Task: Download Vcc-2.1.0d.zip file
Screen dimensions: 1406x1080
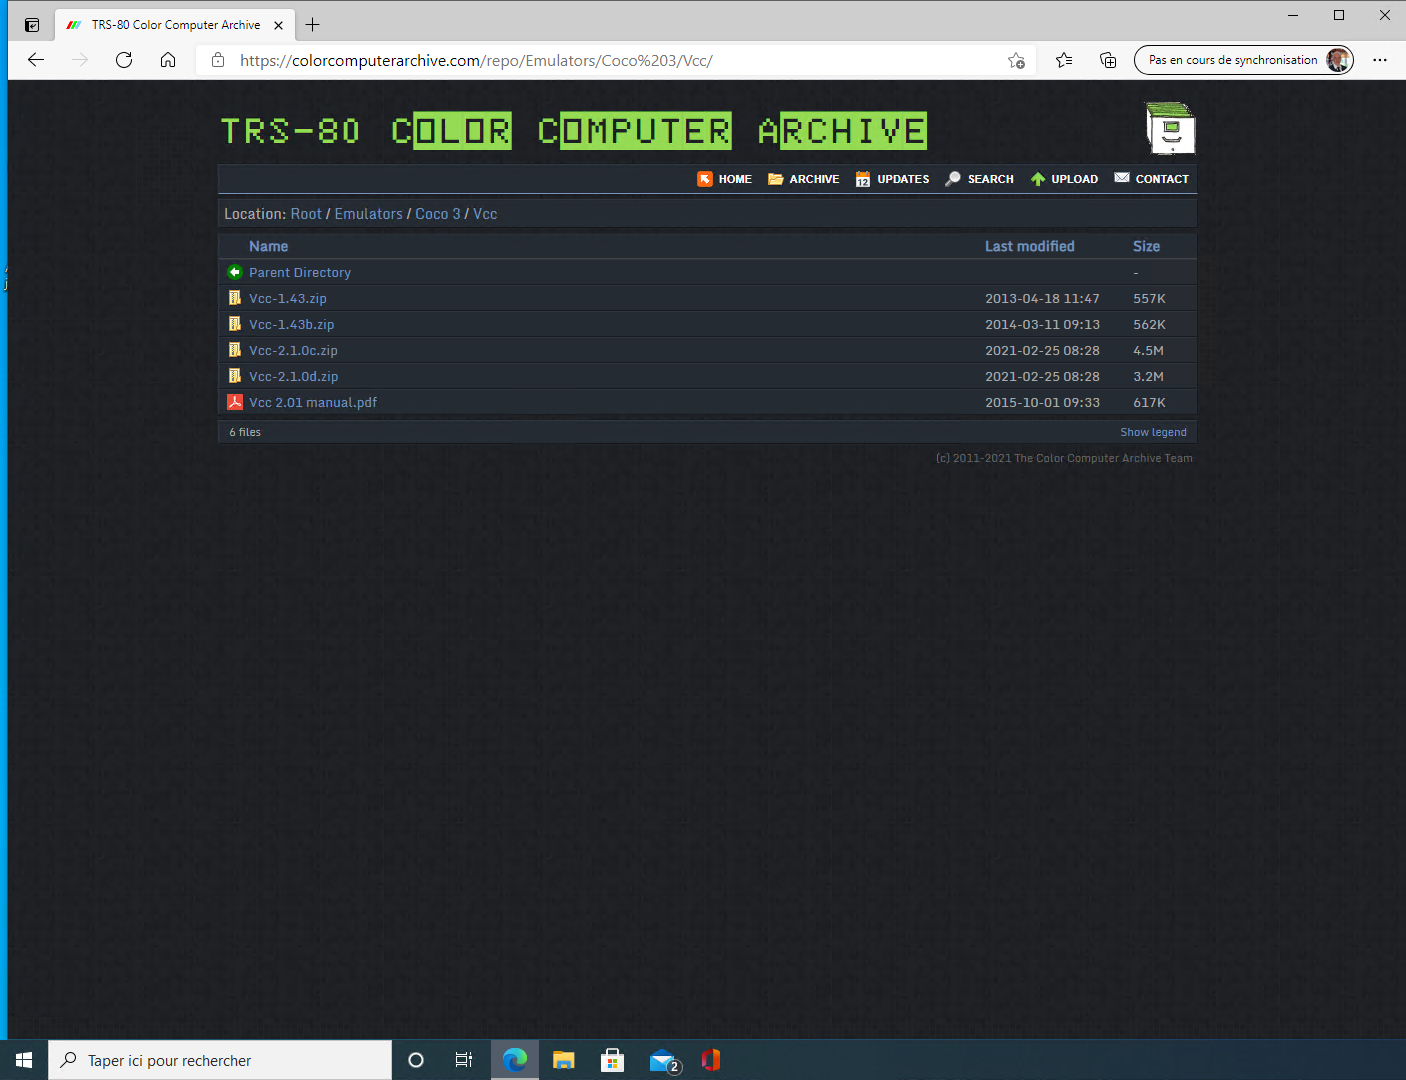Action: [293, 377]
